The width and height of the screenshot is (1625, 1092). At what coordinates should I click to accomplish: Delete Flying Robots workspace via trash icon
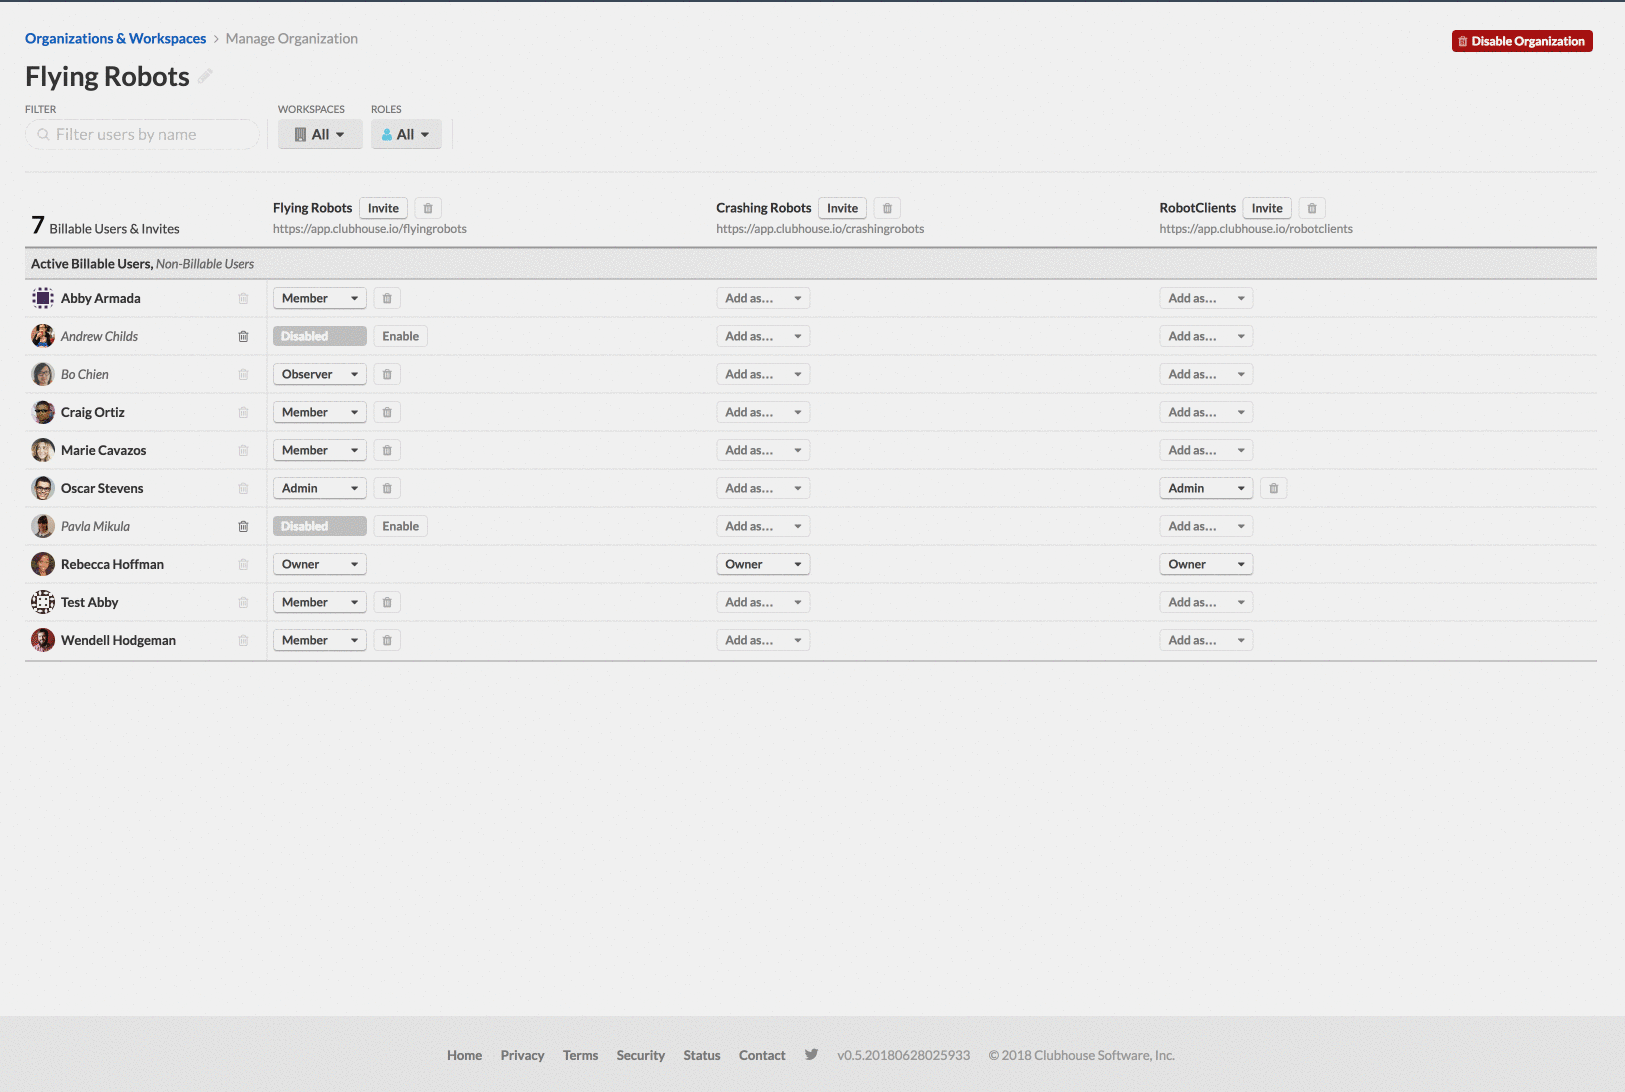click(x=428, y=208)
